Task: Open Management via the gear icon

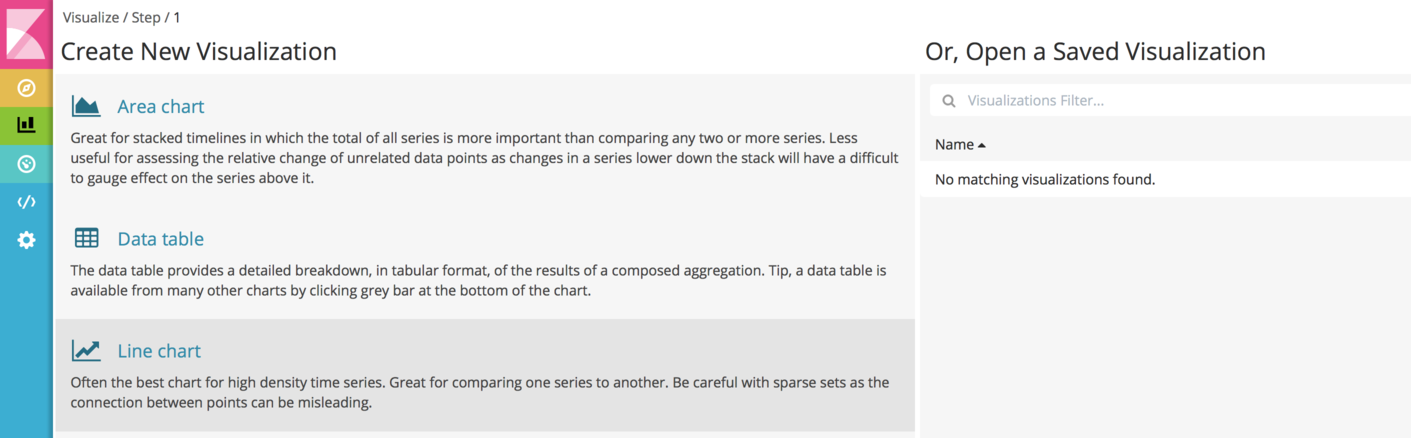Action: point(26,240)
